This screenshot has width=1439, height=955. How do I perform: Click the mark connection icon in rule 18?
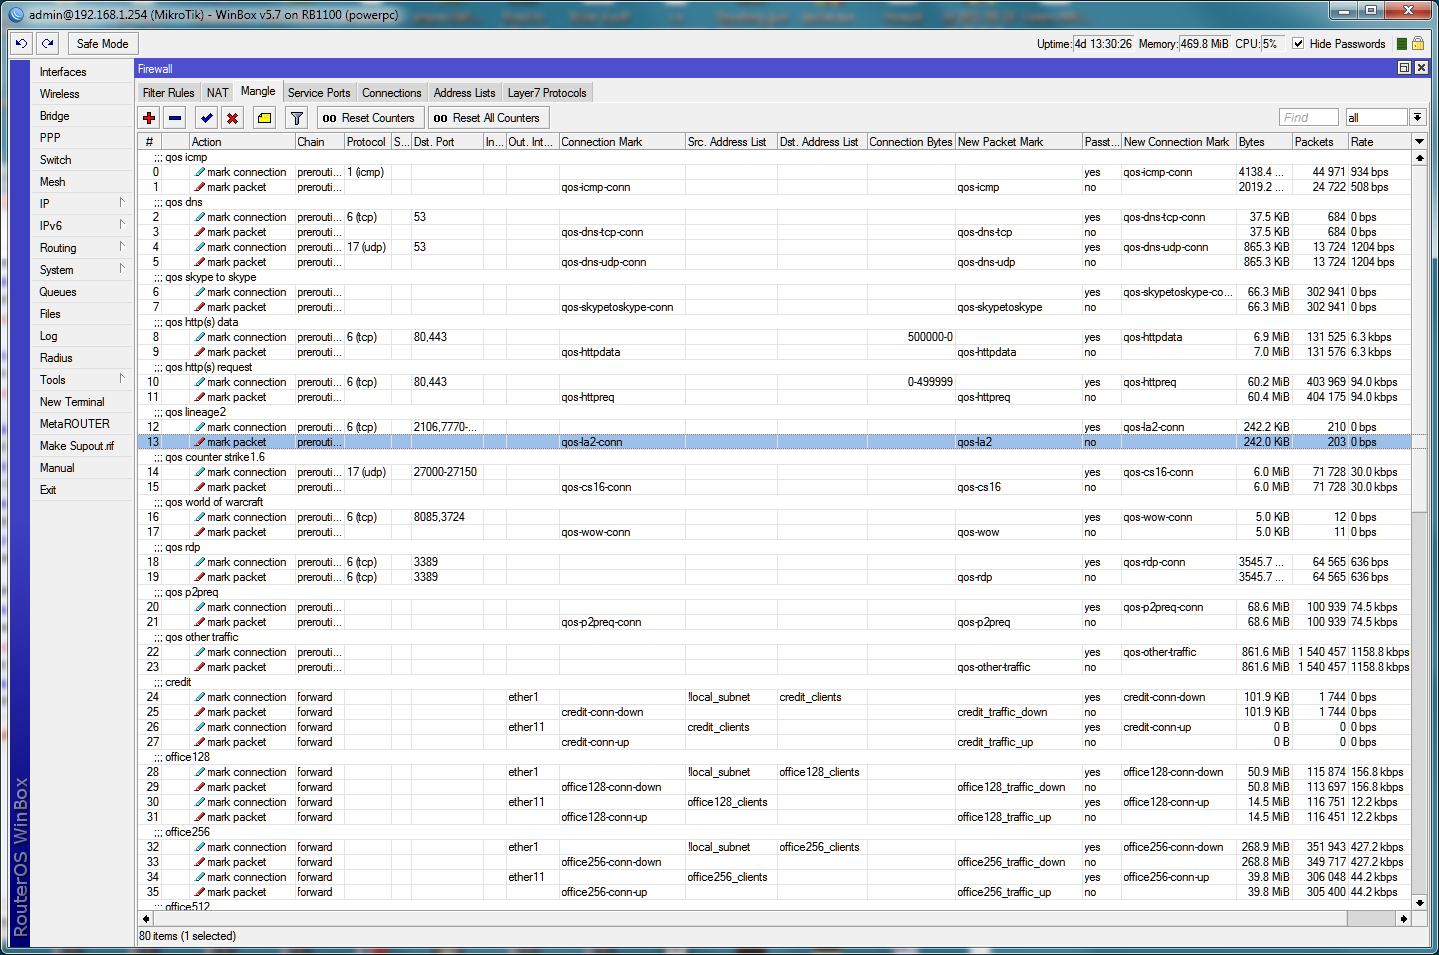pos(200,562)
